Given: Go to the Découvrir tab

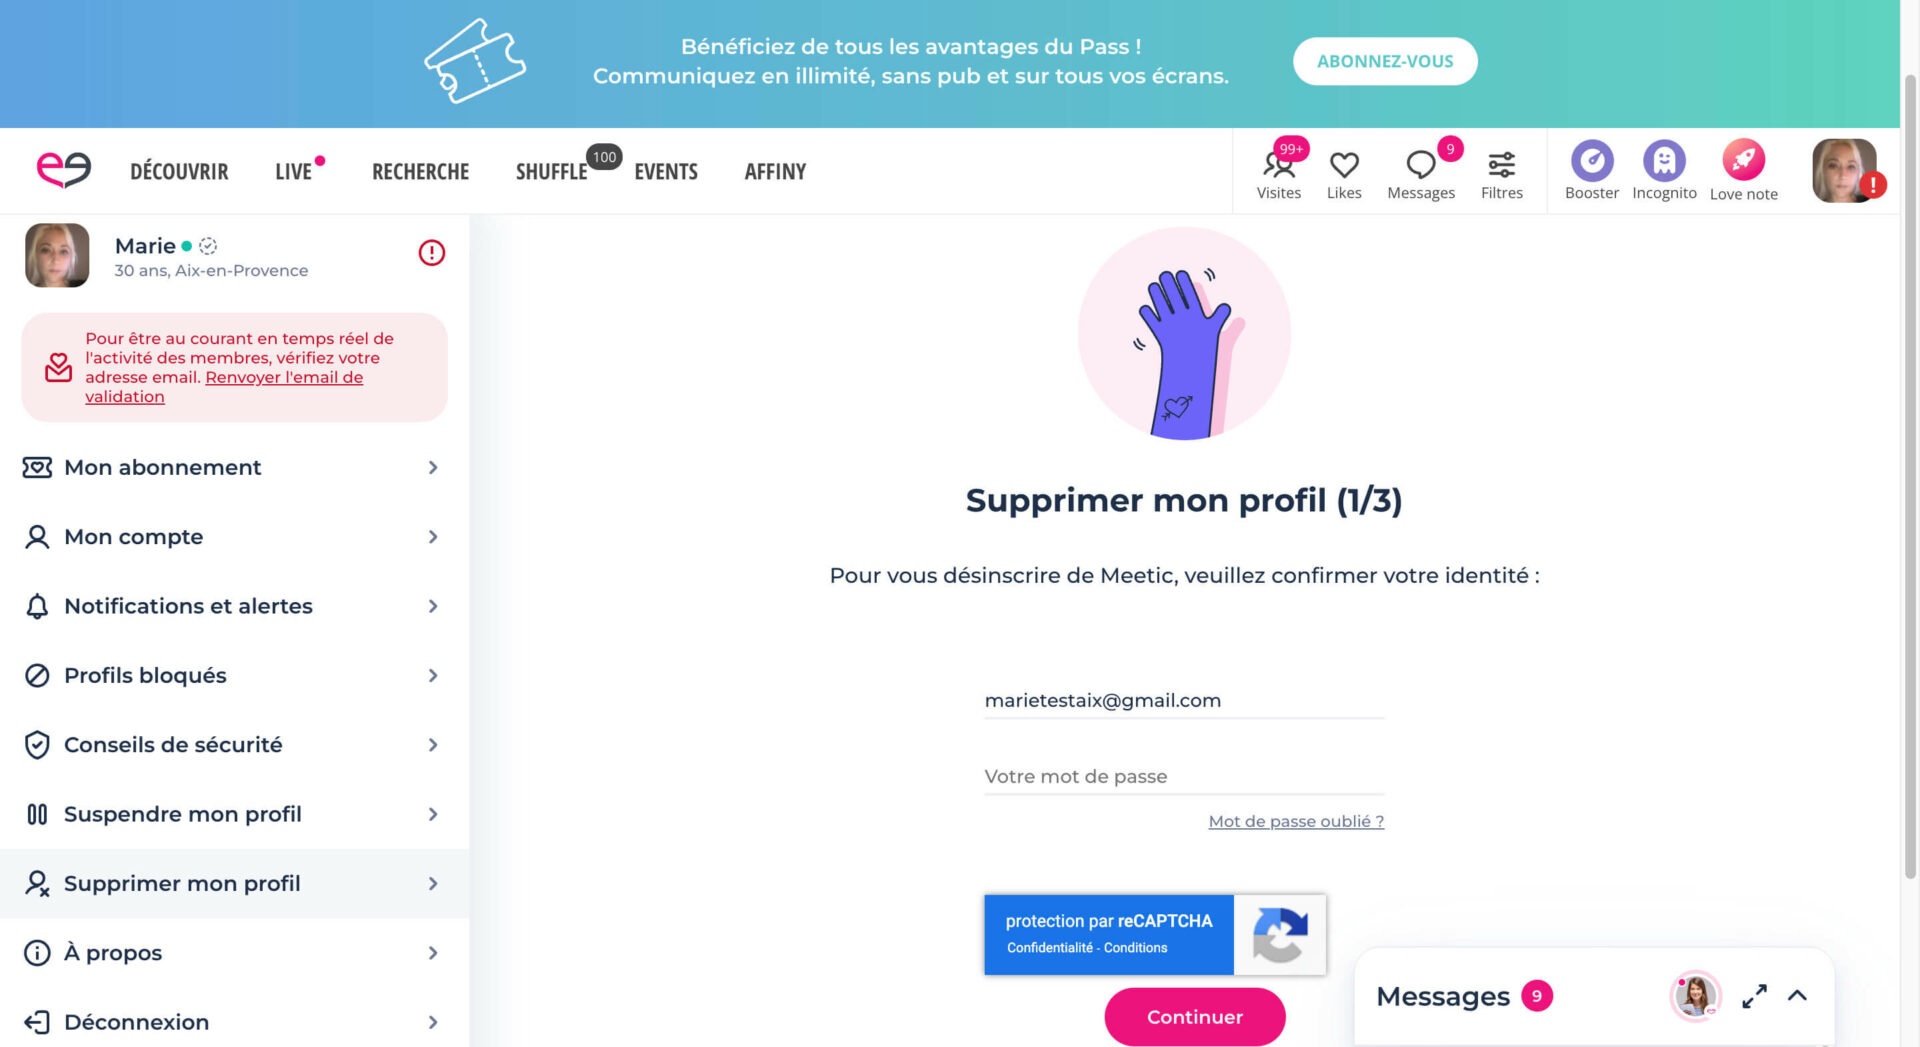Looking at the screenshot, I should point(179,172).
